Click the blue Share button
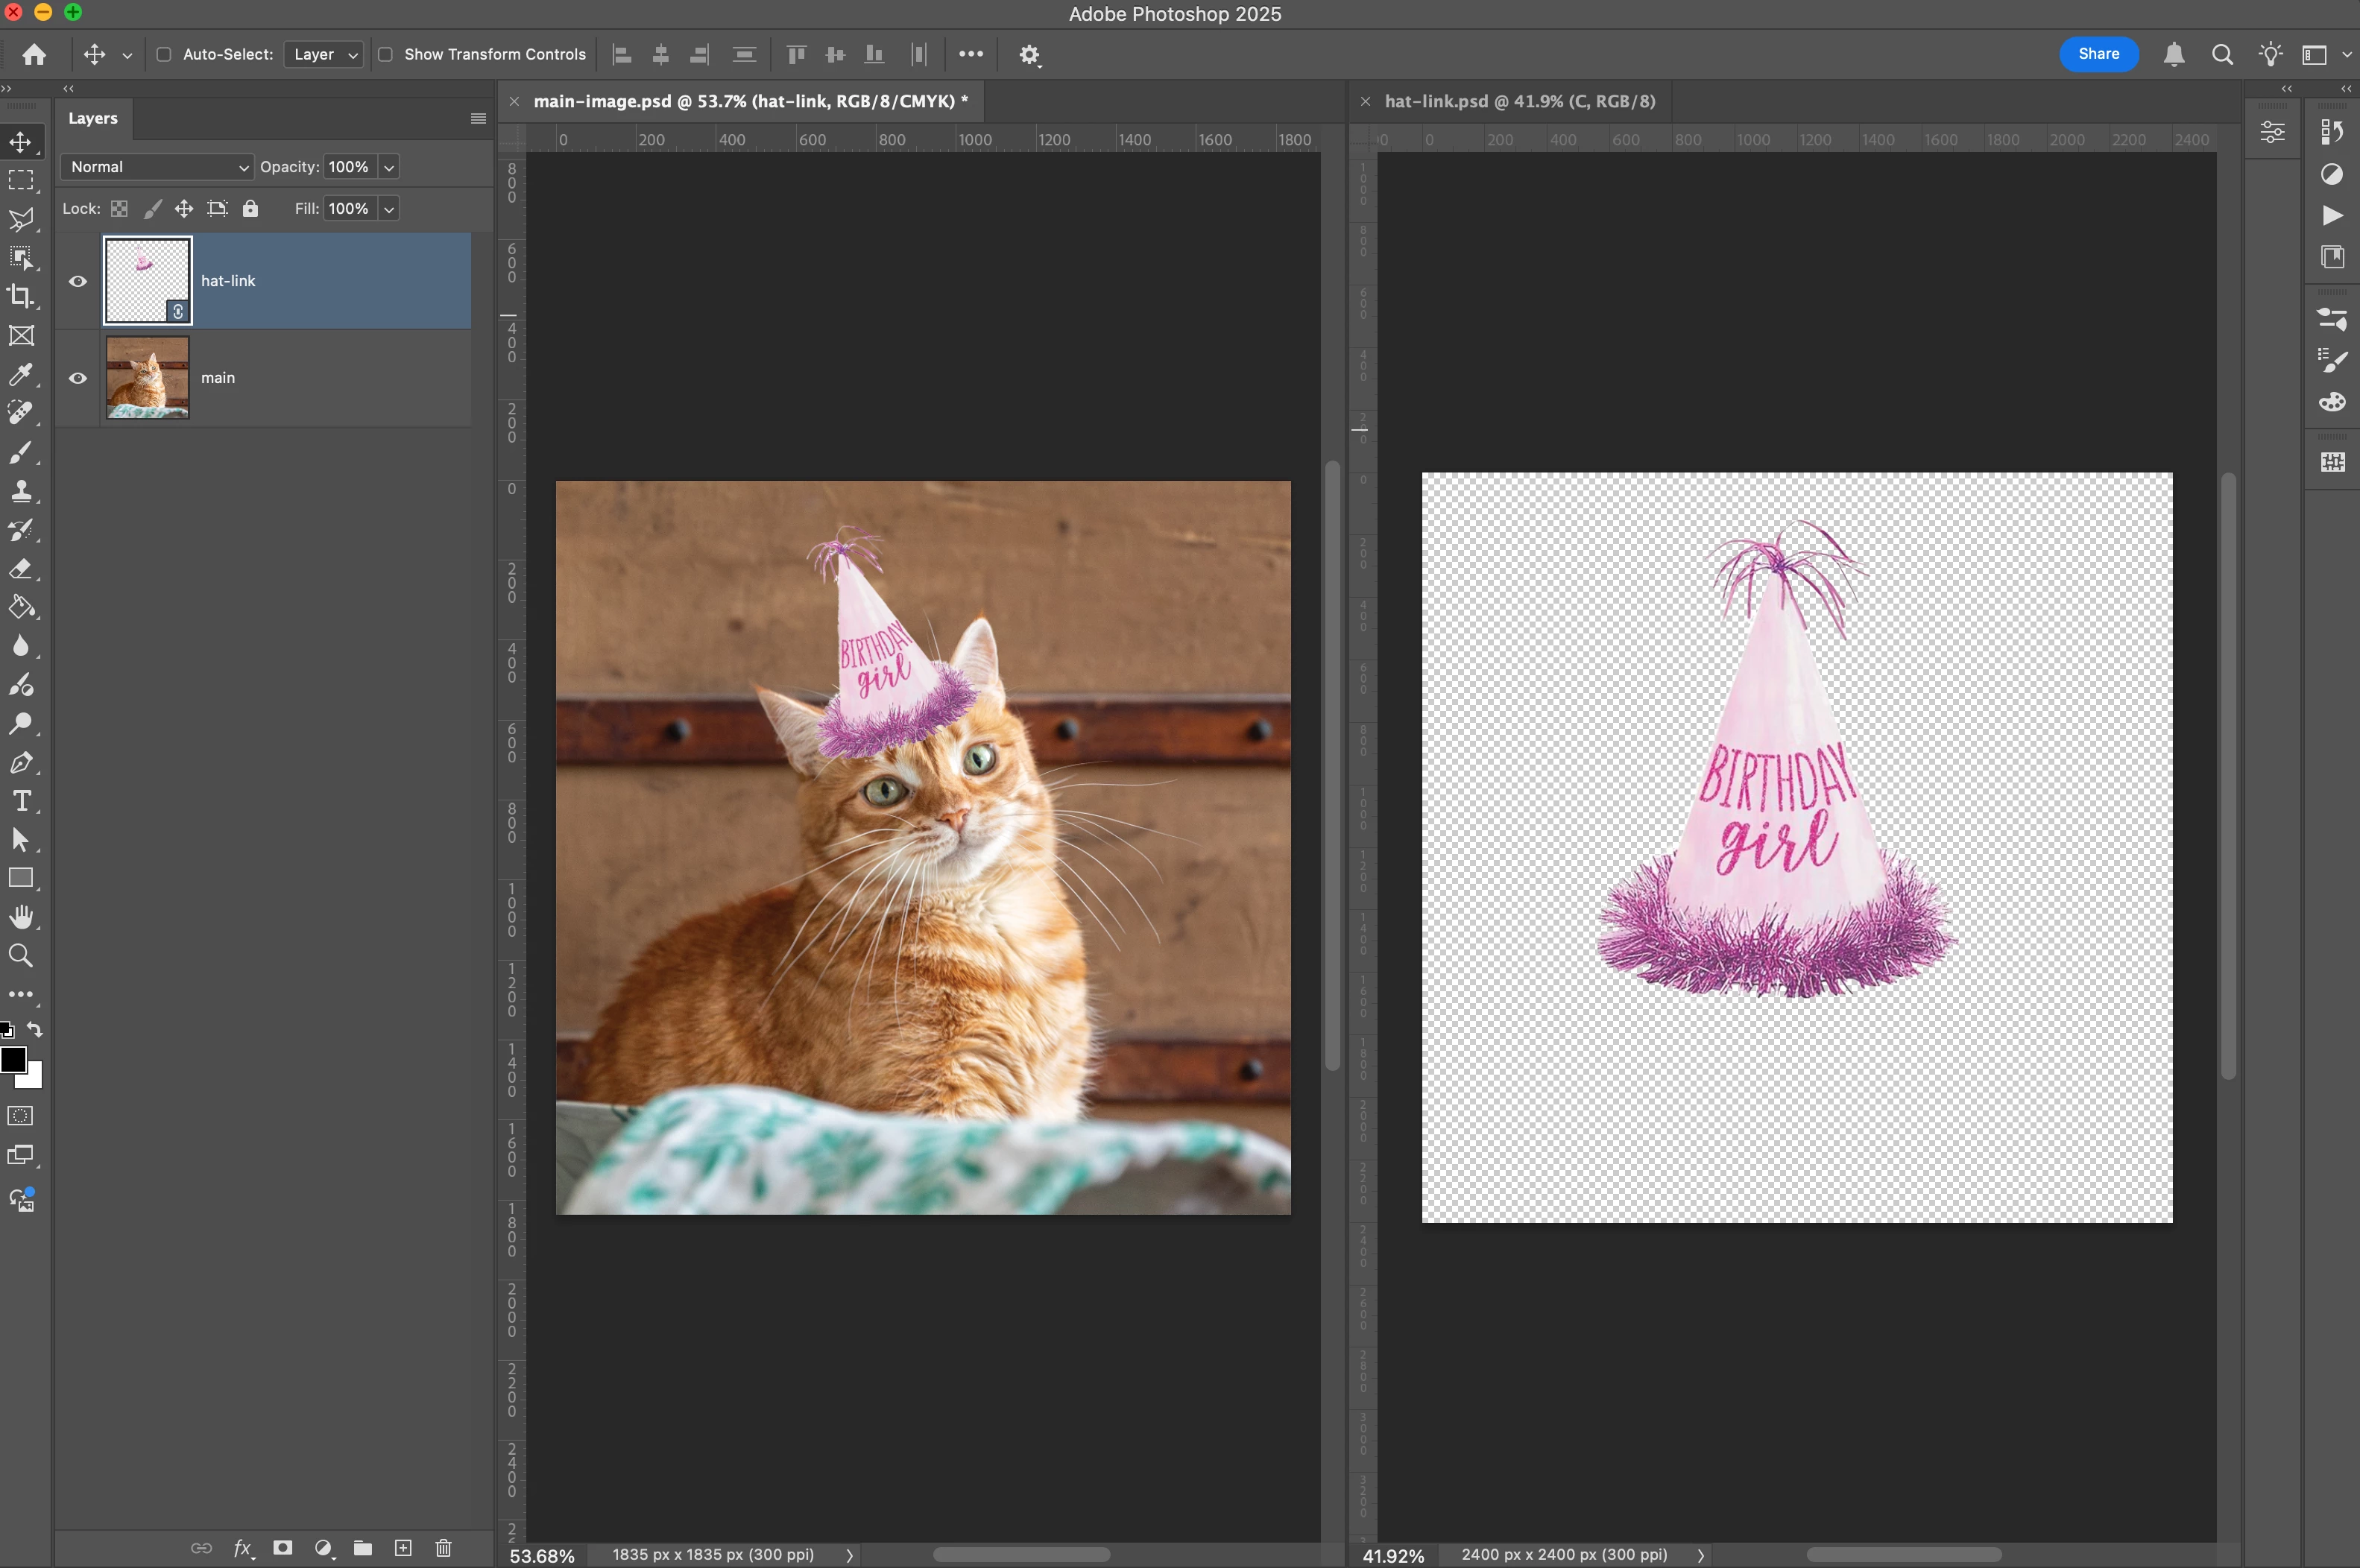Screen dimensions: 2360x1568 pyautogui.click(x=2098, y=54)
